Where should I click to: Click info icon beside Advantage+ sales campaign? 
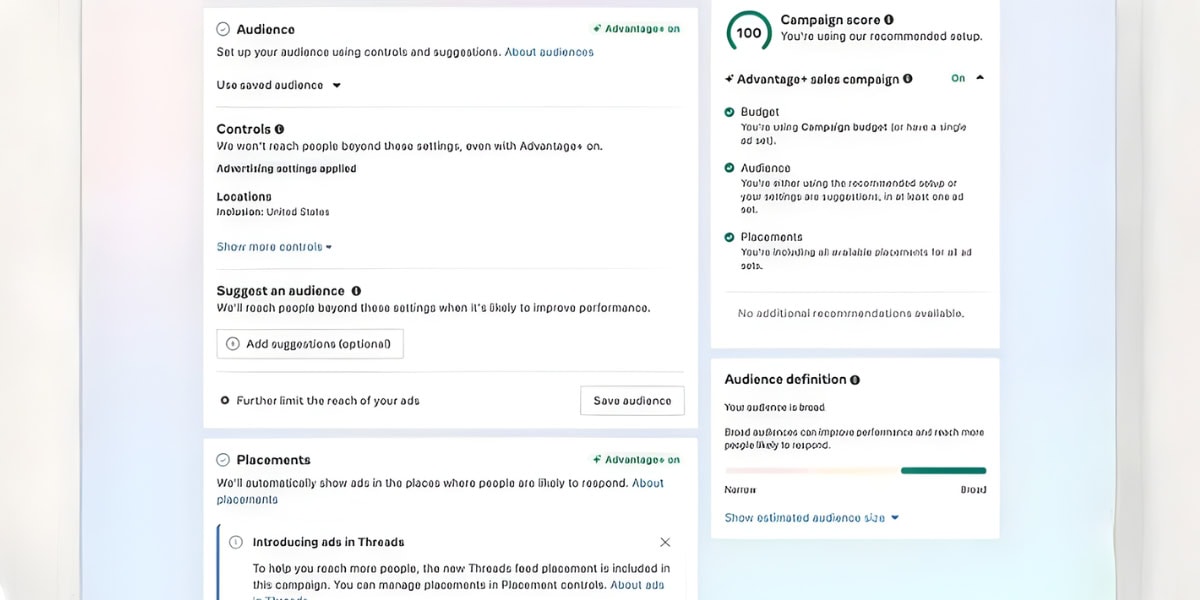pos(908,79)
